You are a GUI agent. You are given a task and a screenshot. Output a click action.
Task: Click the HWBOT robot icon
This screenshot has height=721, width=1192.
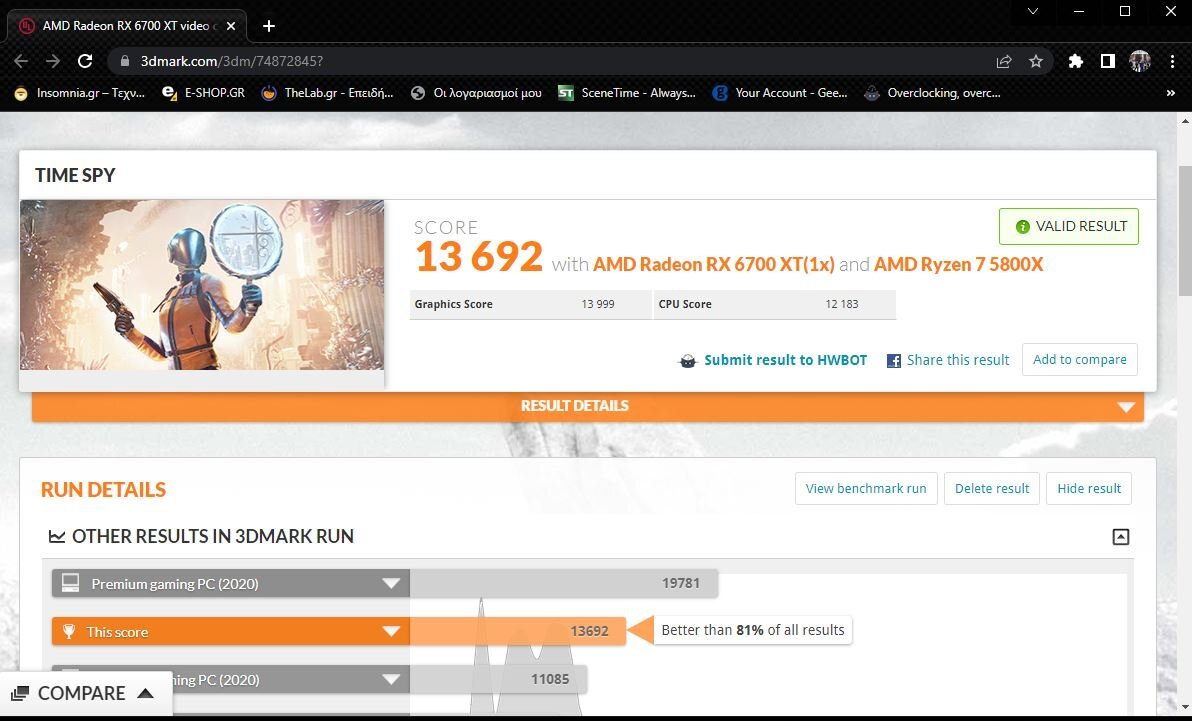coord(687,360)
